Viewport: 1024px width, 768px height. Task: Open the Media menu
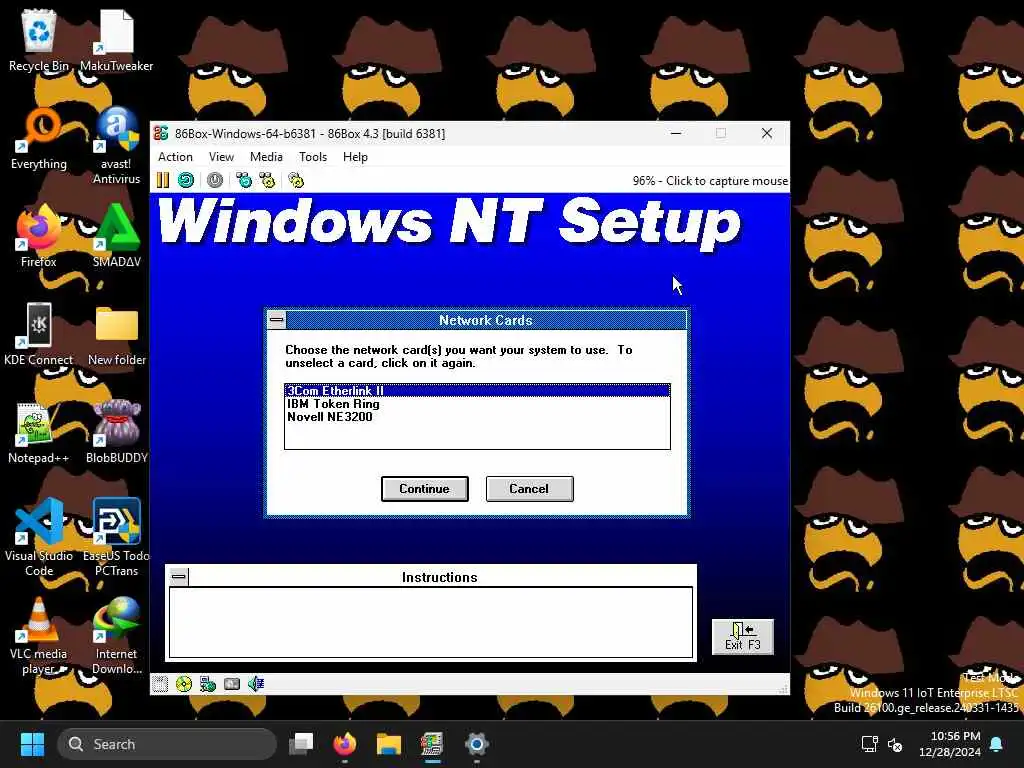(x=266, y=157)
